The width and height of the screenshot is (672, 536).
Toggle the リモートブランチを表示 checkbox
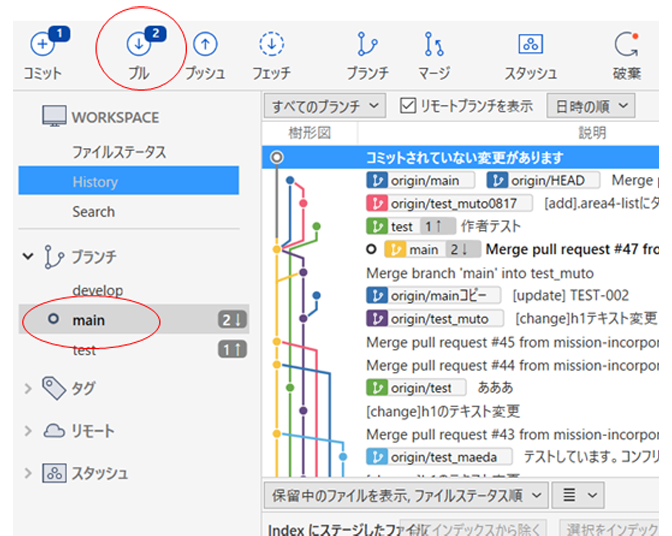click(407, 105)
